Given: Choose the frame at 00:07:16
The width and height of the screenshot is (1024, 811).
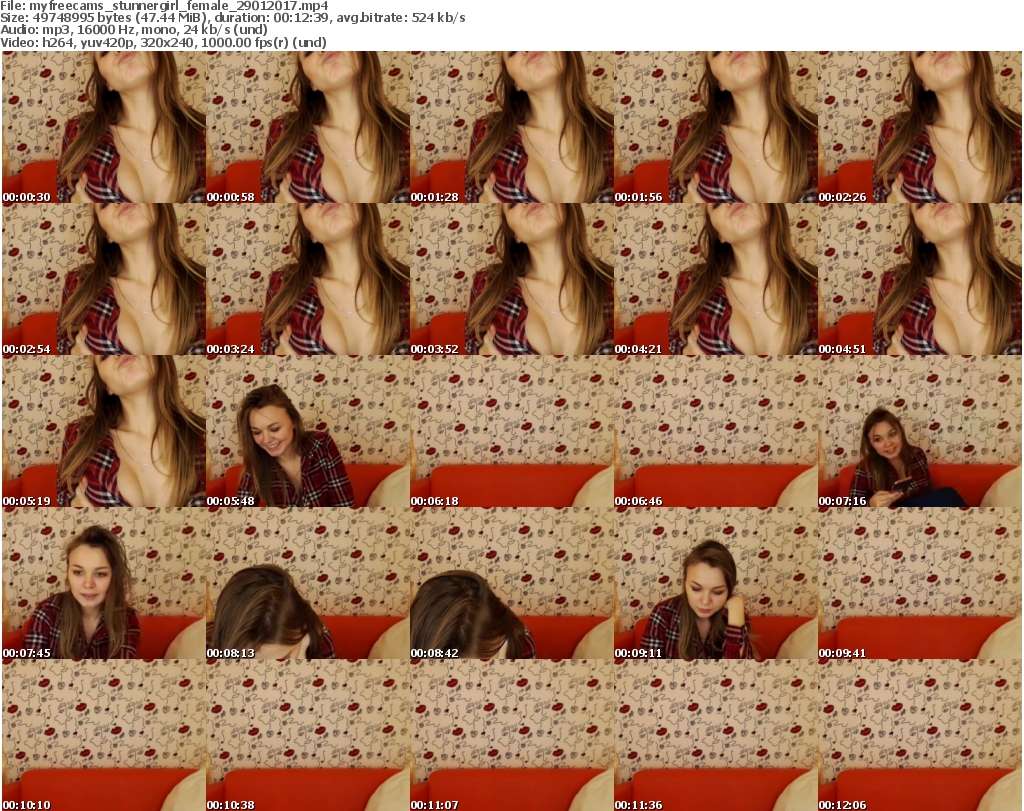Looking at the screenshot, I should click(x=920, y=431).
